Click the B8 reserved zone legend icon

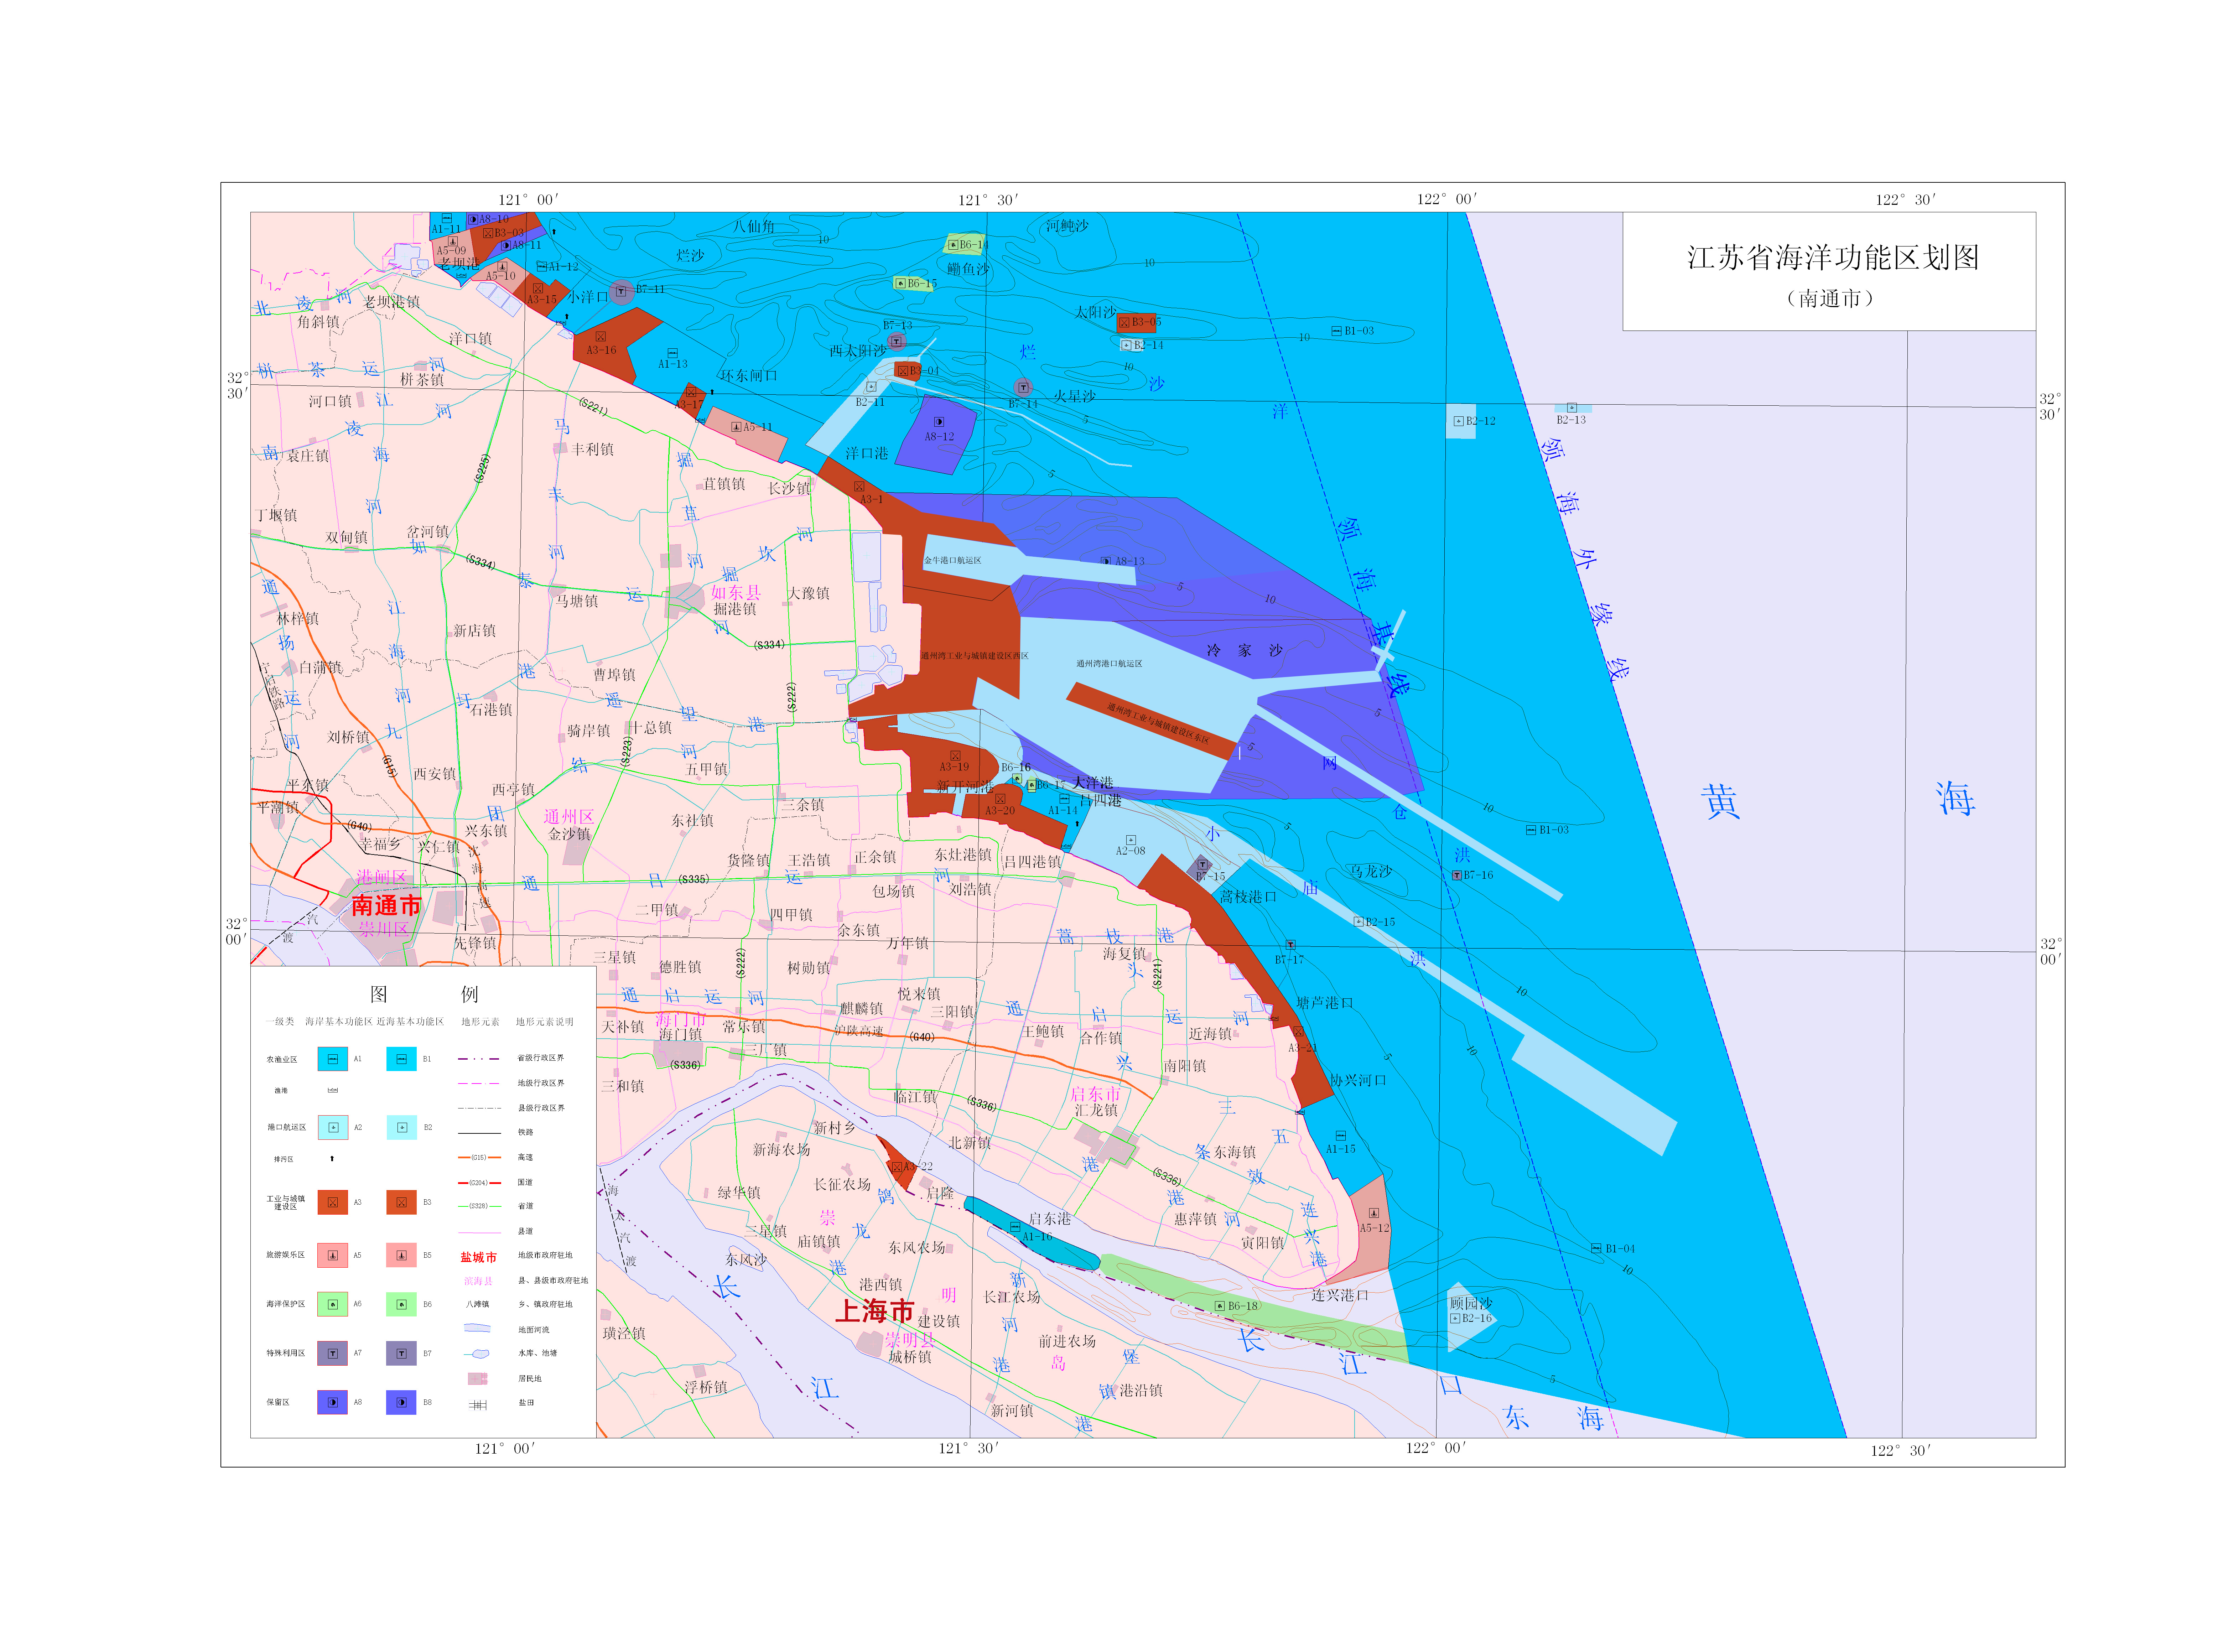pos(401,1403)
